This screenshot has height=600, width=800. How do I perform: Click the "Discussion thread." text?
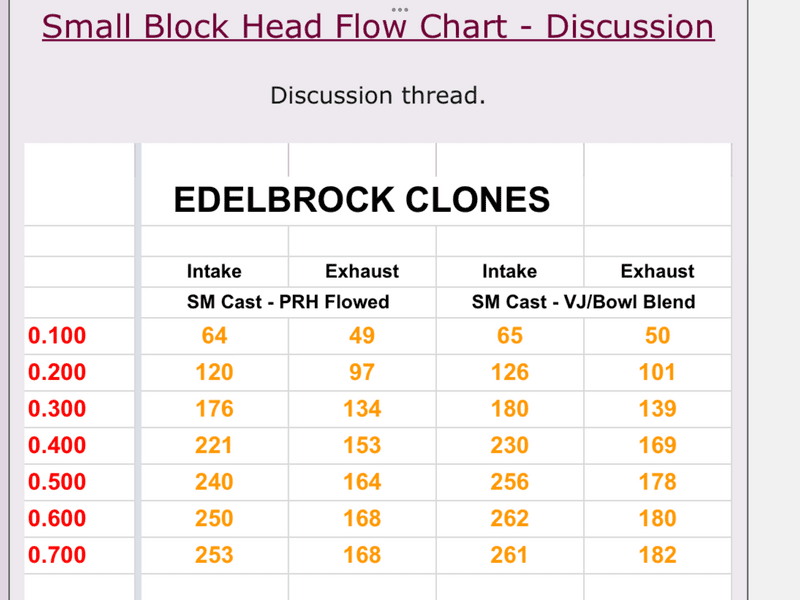pos(378,96)
